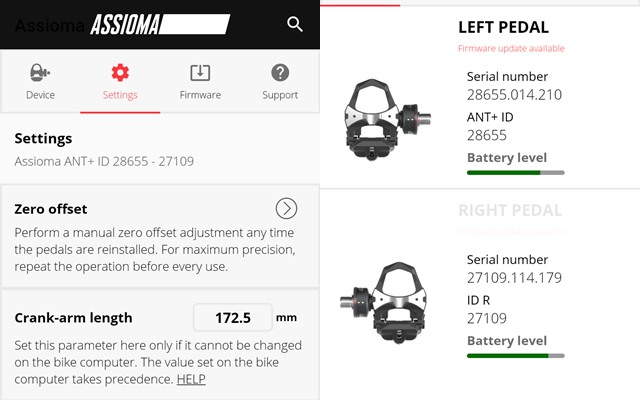
Task: Expand Zero offset with arrow button
Action: click(x=286, y=209)
